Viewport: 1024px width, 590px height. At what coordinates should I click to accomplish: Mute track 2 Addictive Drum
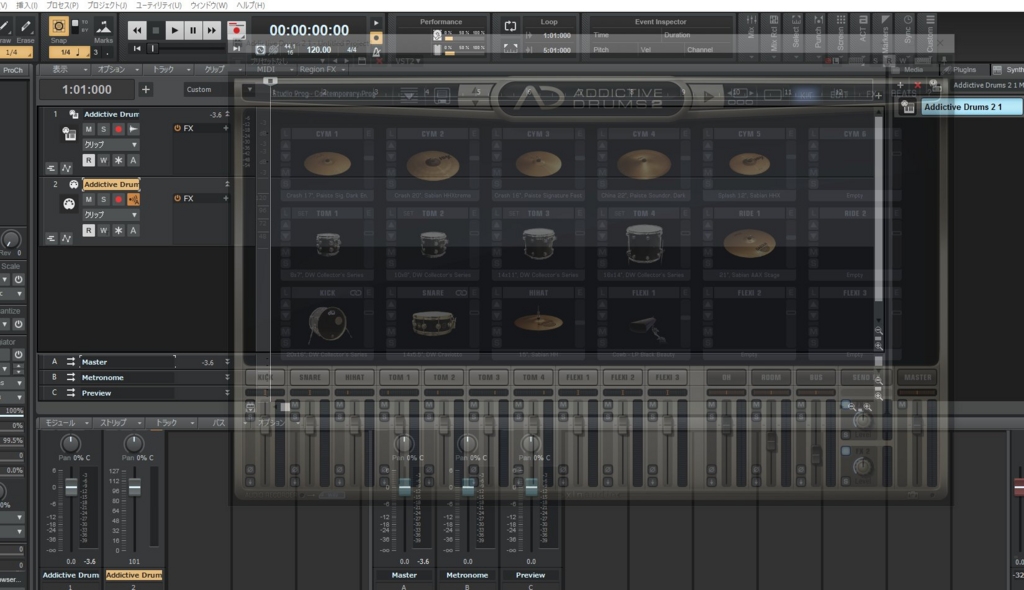point(89,199)
